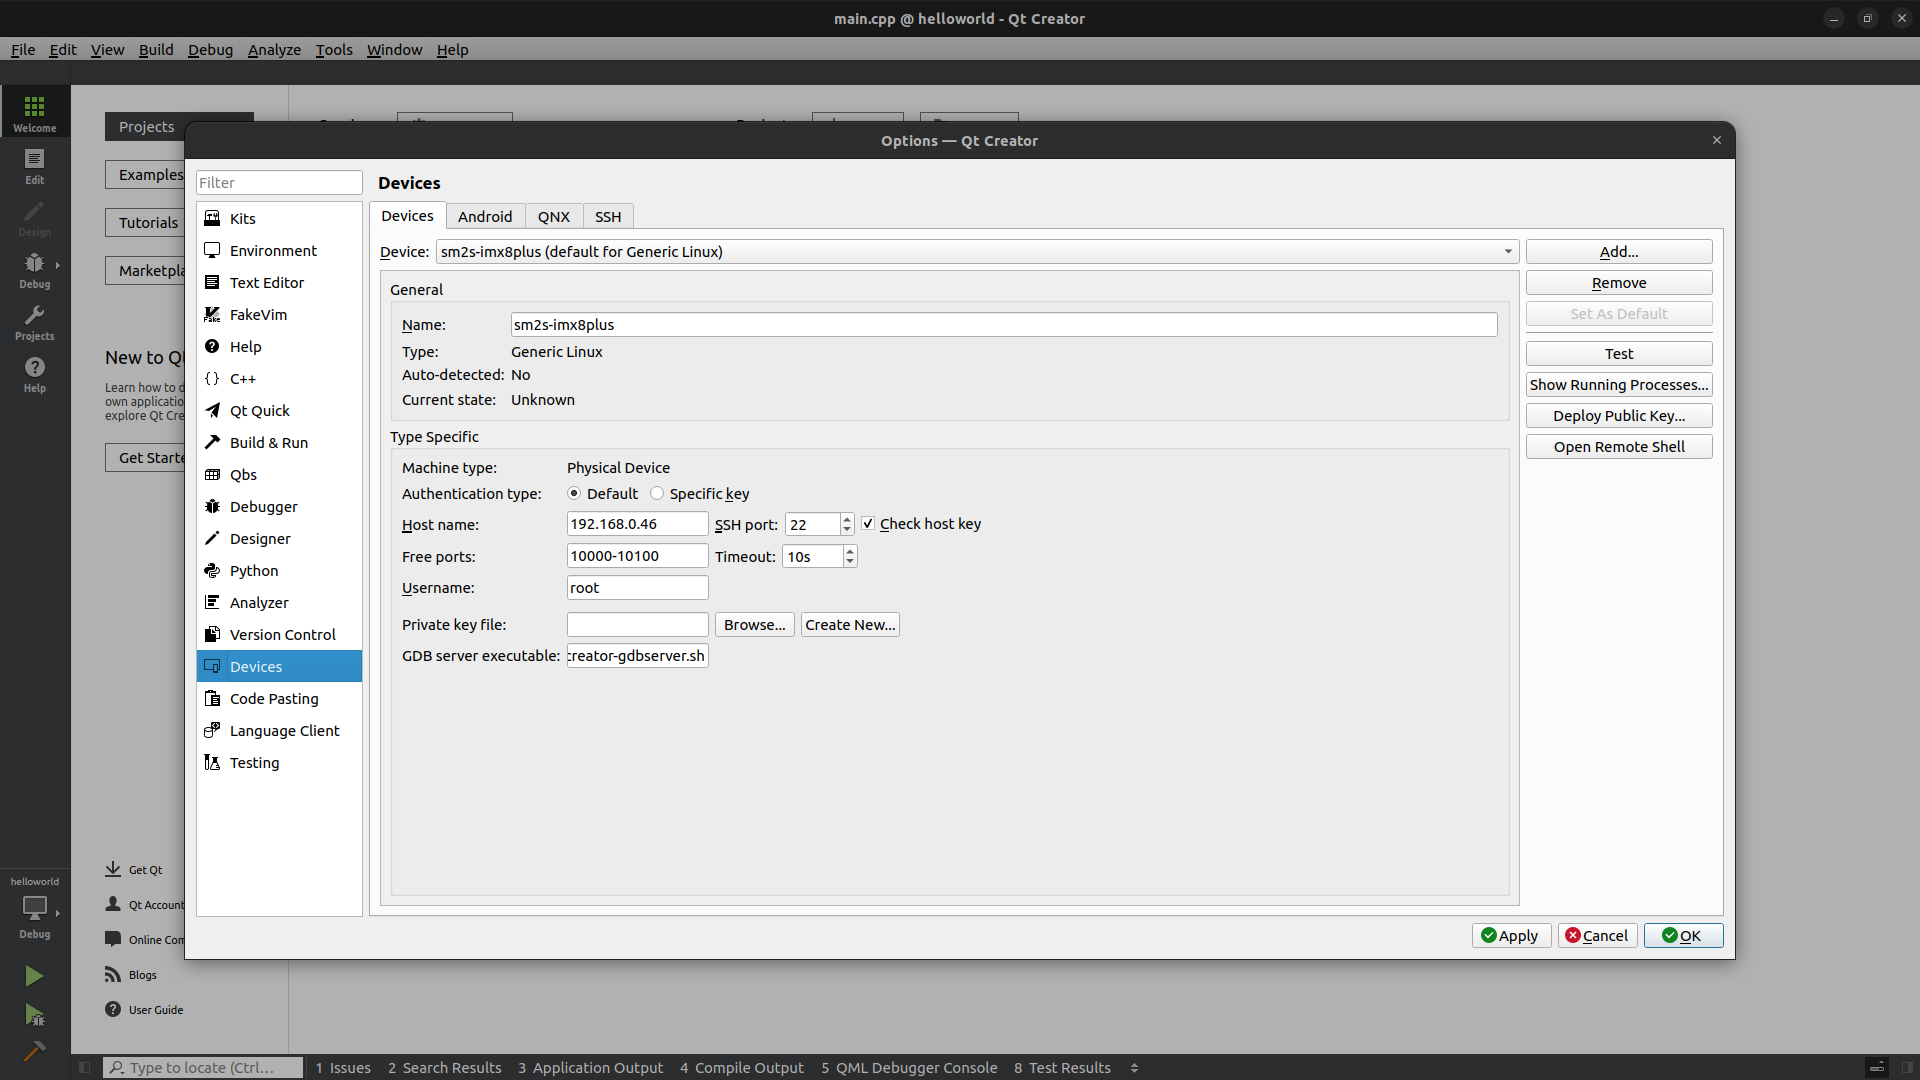This screenshot has height=1080, width=1920.
Task: Click the Welcome mode icon in sidebar
Action: (34, 112)
